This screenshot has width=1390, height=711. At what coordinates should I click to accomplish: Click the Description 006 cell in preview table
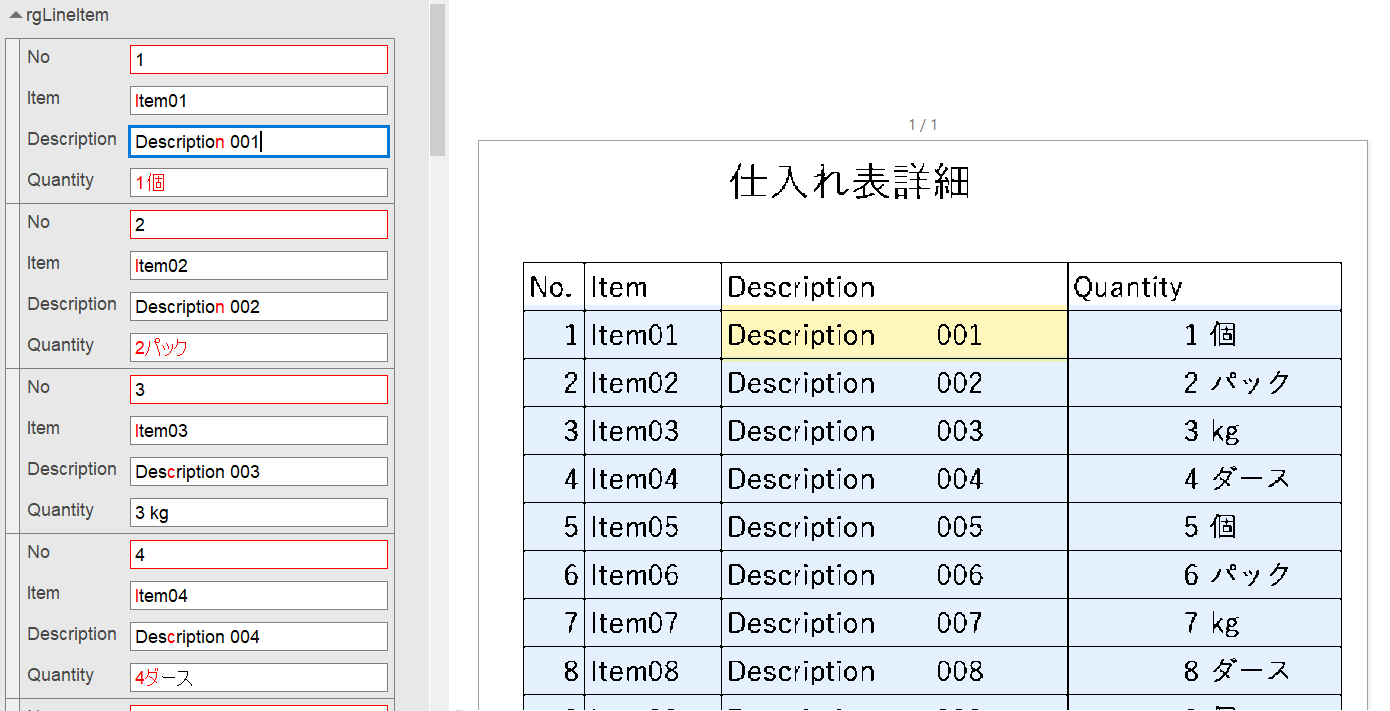[894, 575]
